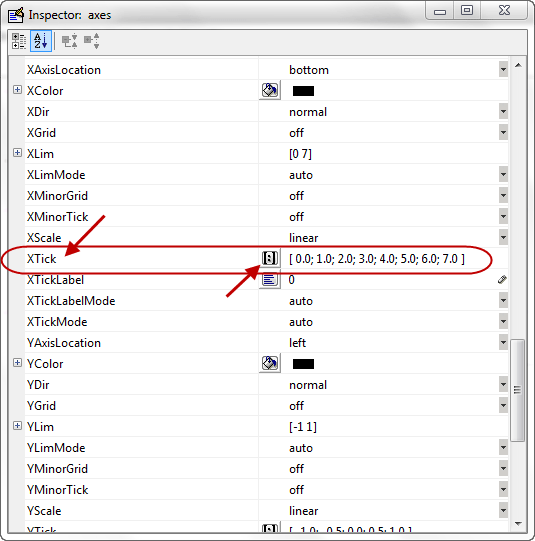535x541 pixels.
Task: Open XLimMode dropdown arrow
Action: point(503,175)
